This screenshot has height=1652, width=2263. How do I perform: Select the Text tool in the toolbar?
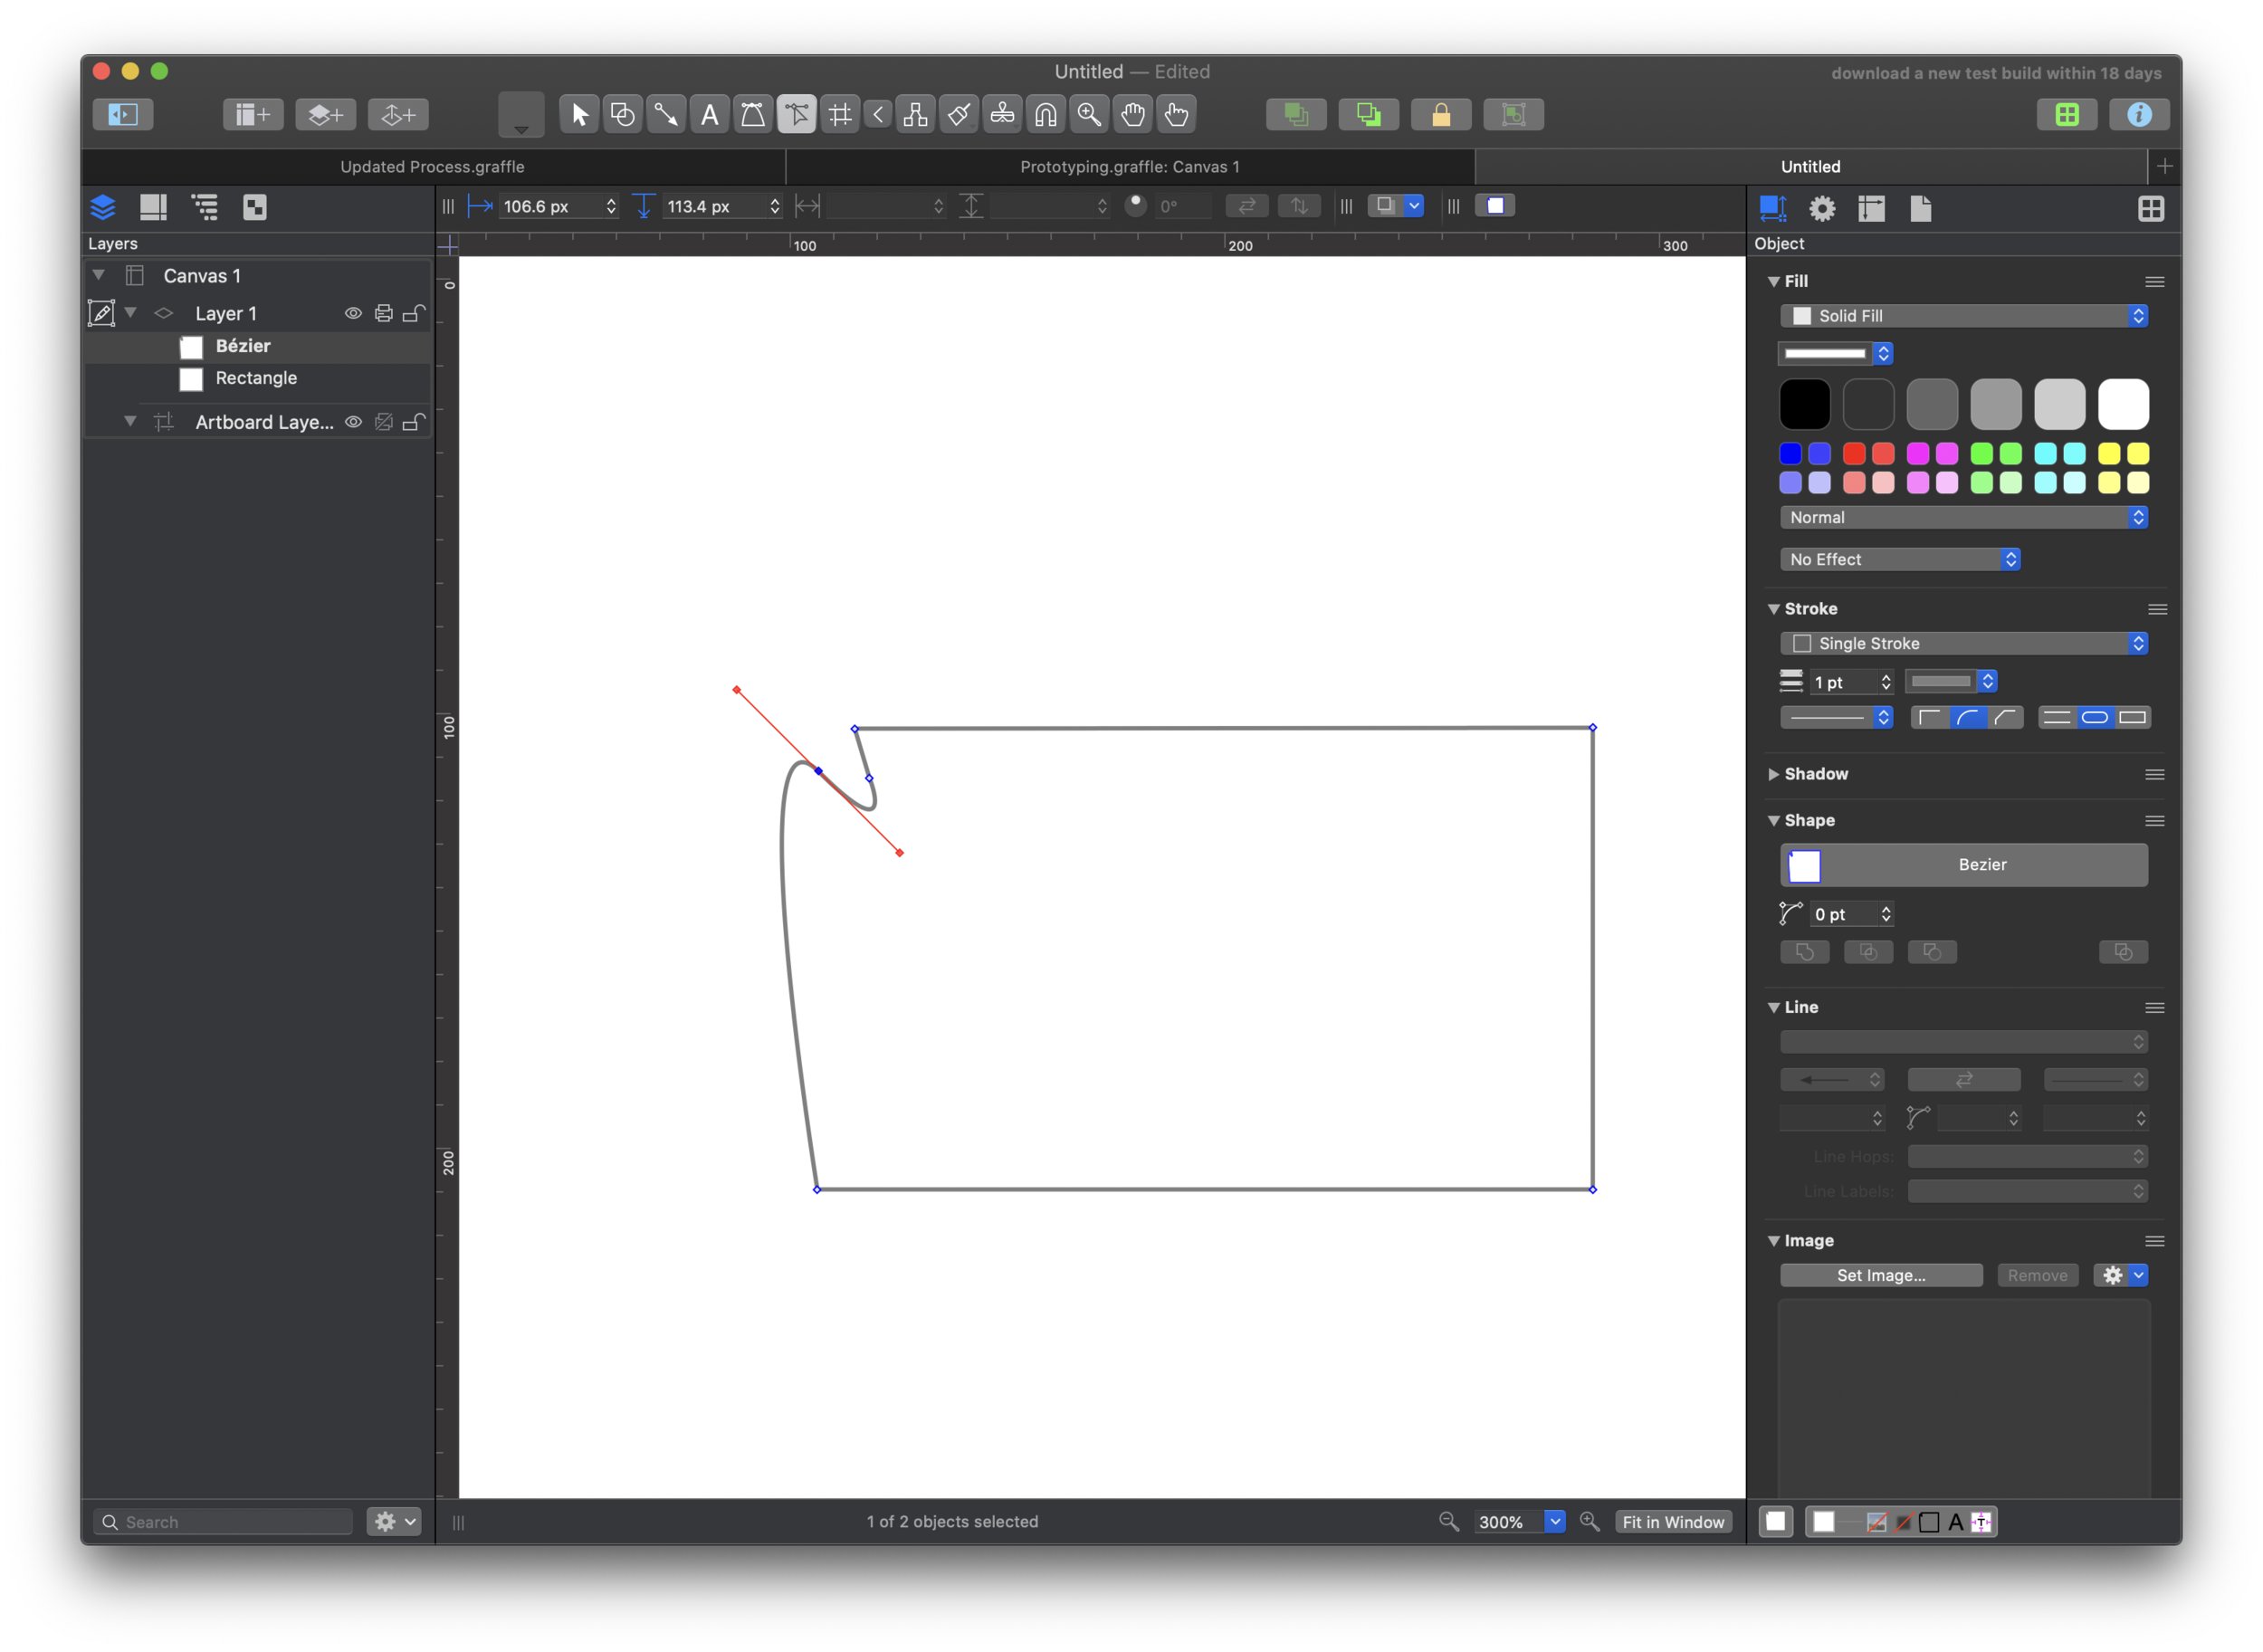pyautogui.click(x=709, y=114)
